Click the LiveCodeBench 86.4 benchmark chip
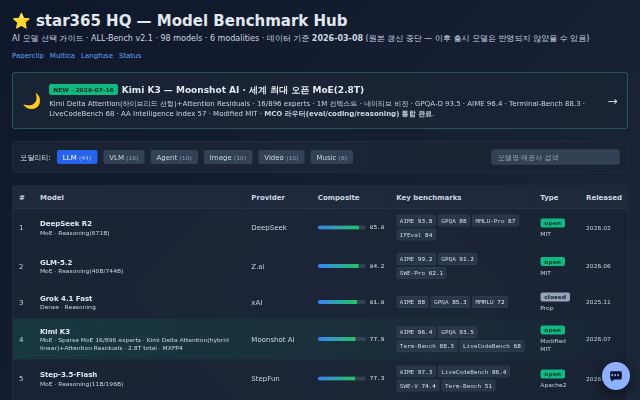 474,372
